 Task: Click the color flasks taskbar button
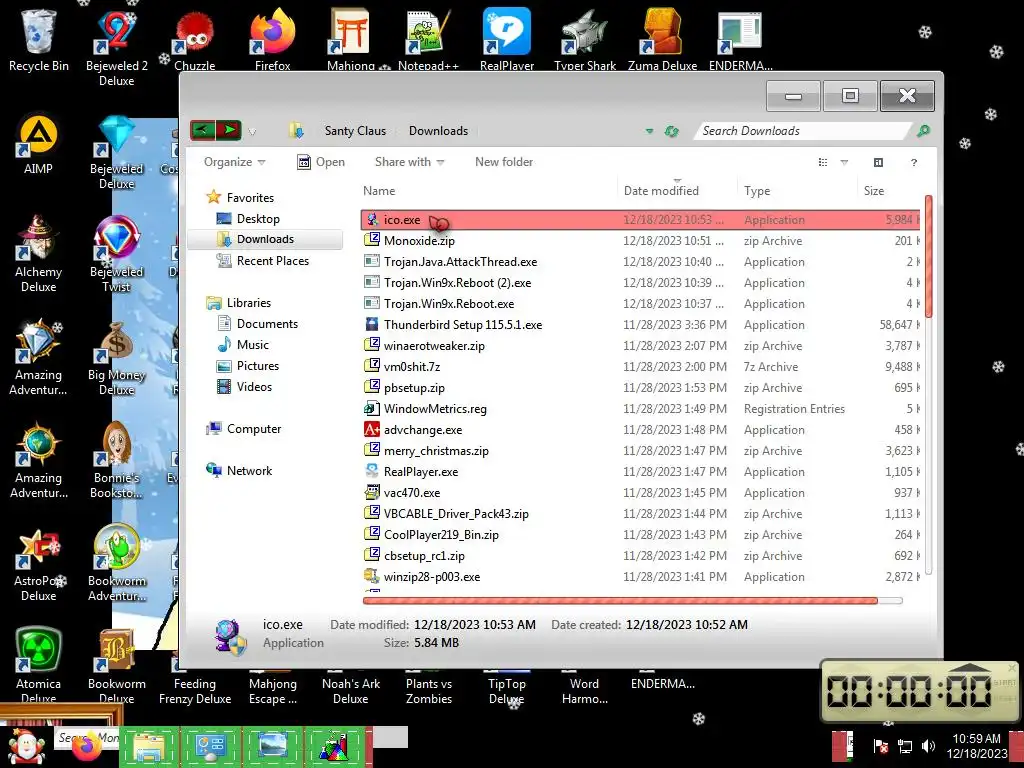(x=334, y=747)
